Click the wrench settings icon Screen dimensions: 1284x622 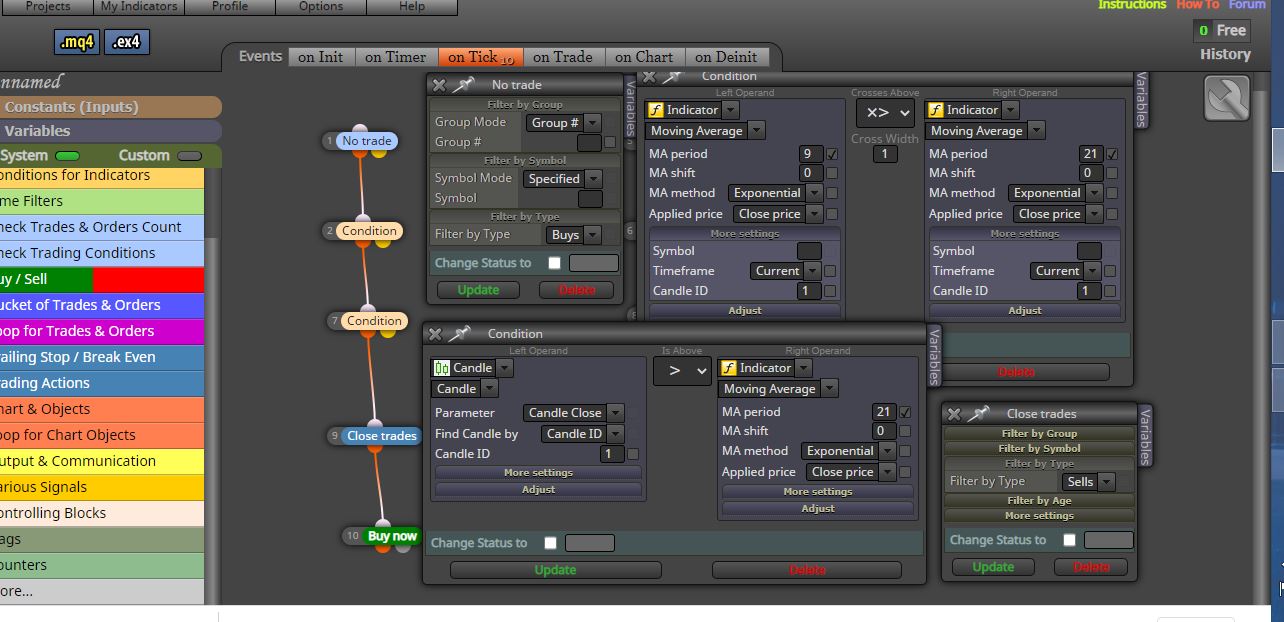pos(1227,99)
